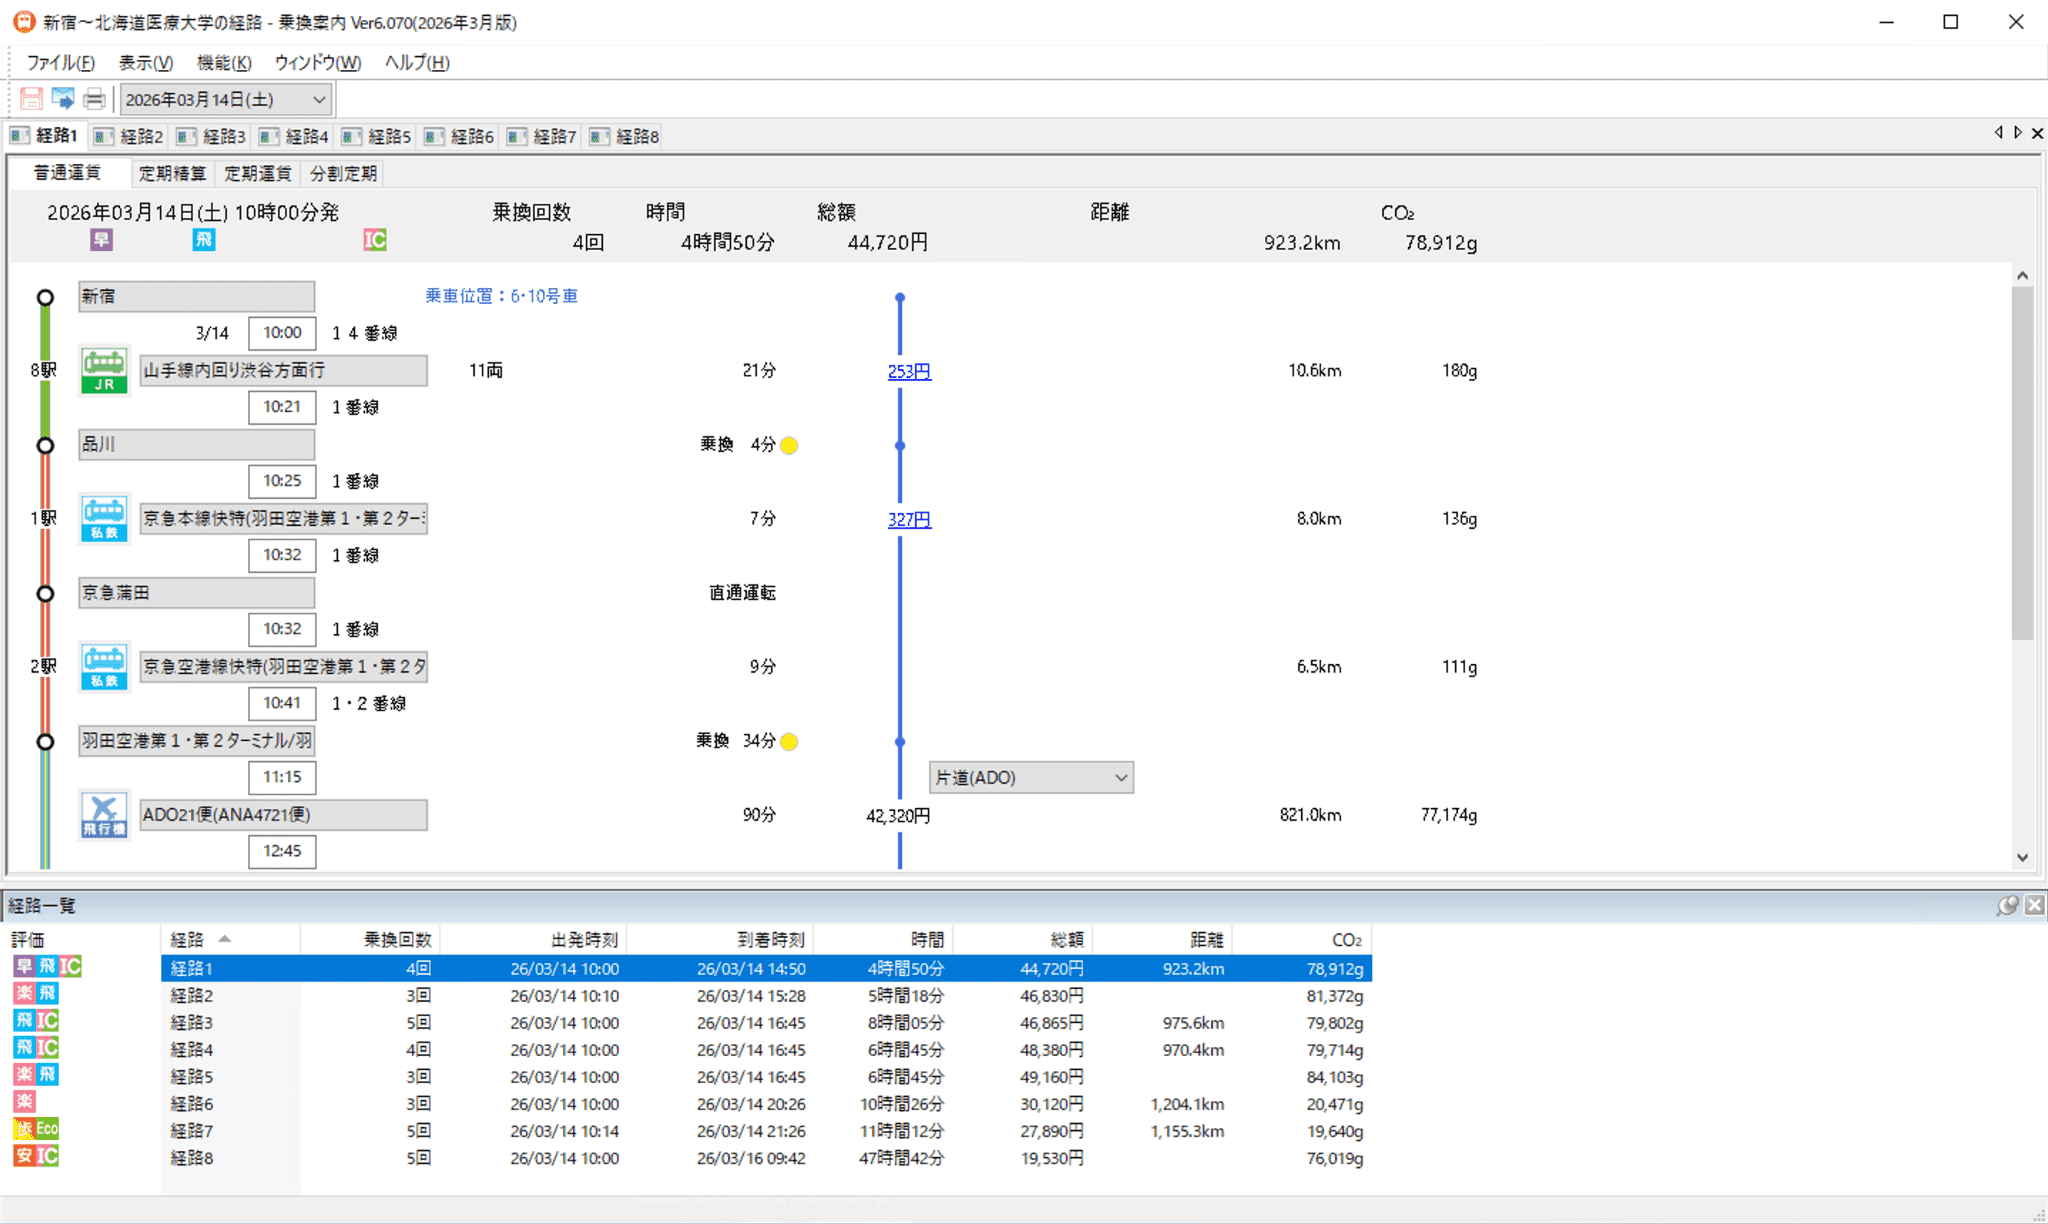Viewport: 2048px width, 1224px height.
Task: Click the printer icon in toolbar
Action: coord(94,99)
